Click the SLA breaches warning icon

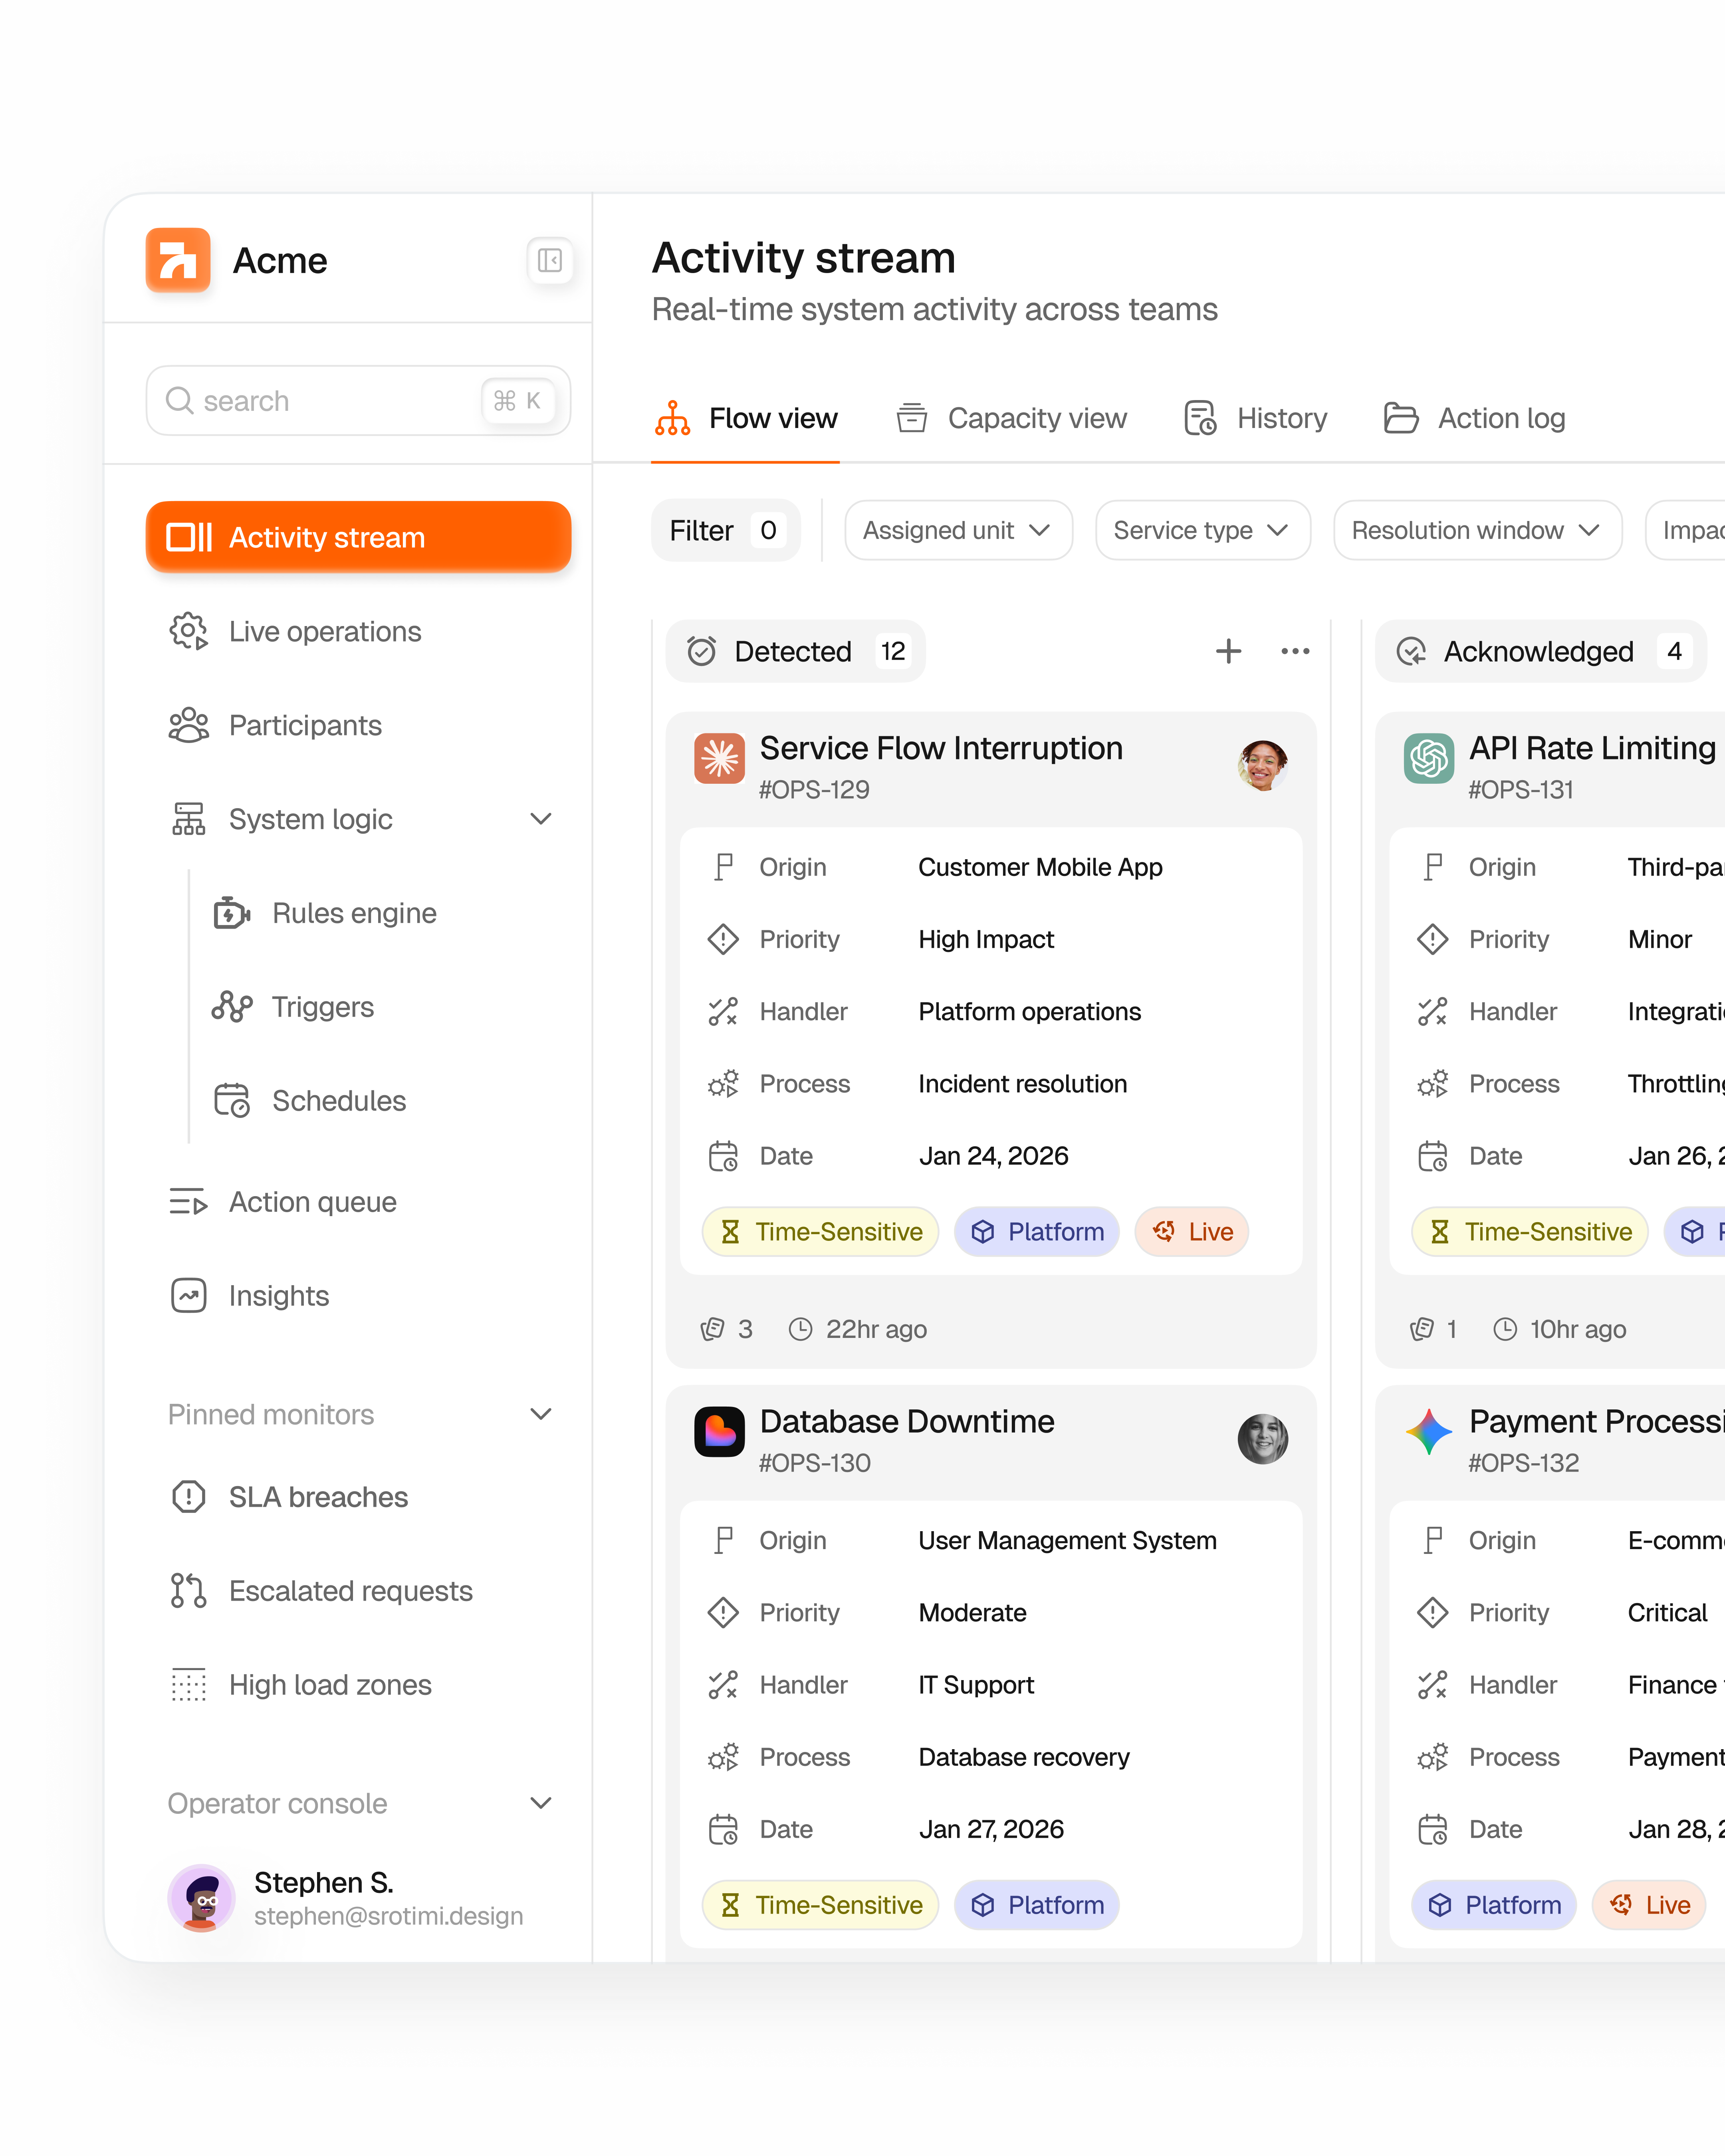(188, 1497)
